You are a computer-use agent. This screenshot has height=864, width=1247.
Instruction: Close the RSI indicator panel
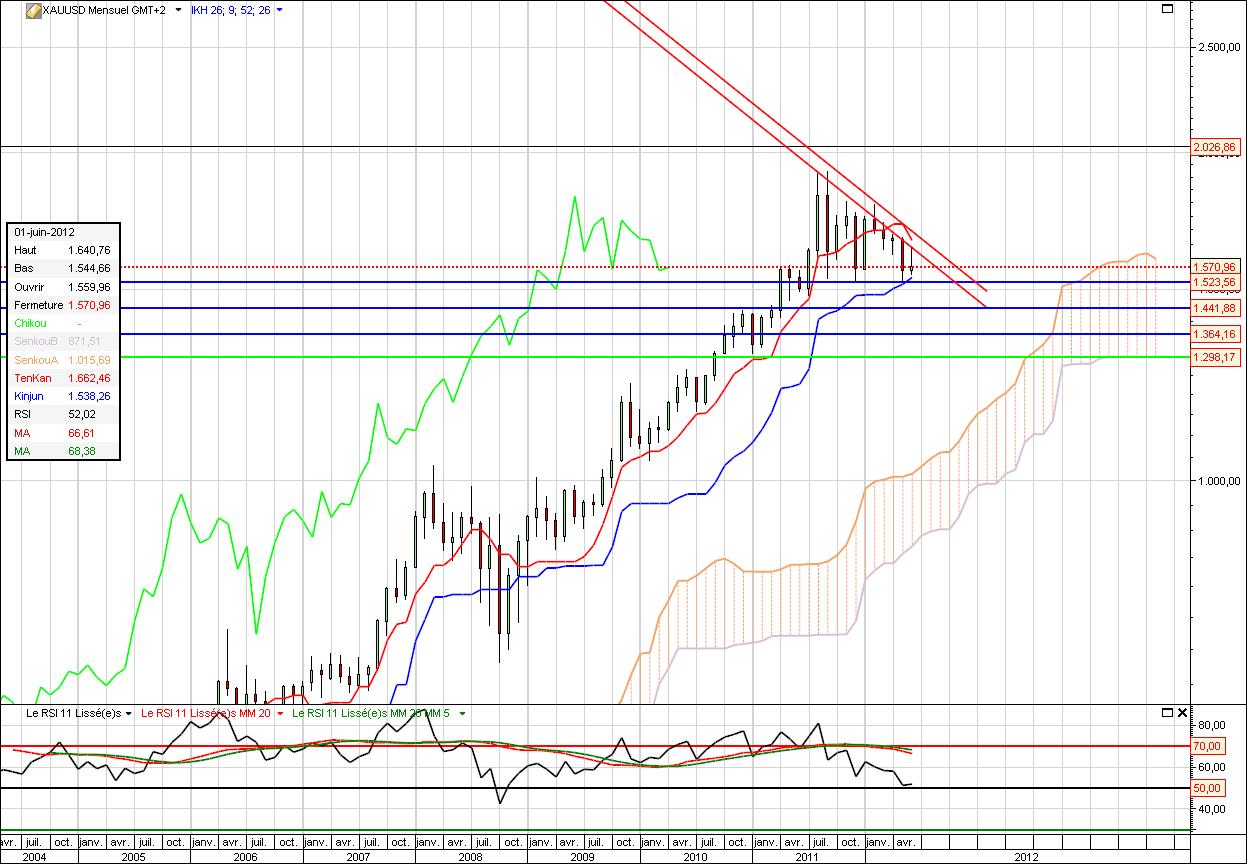coord(1183,713)
